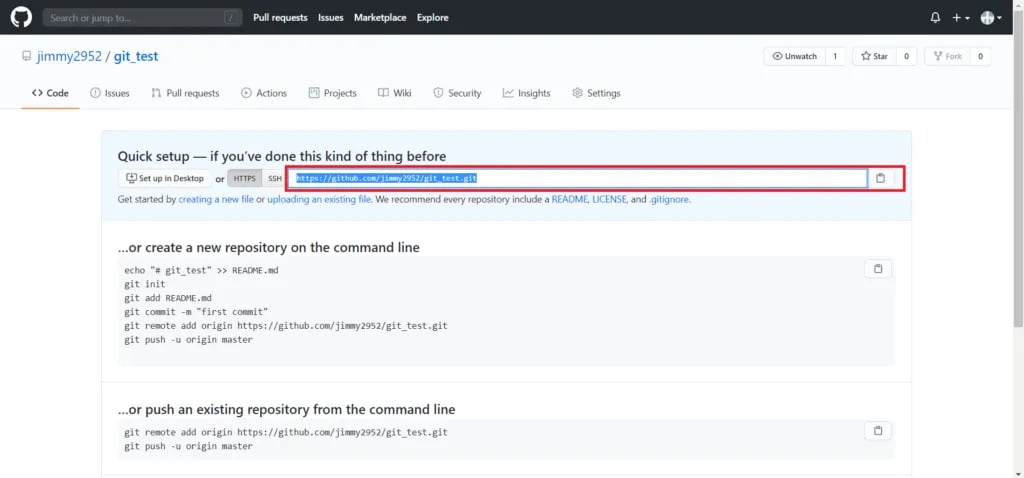Copy the create new repository commands

click(x=878, y=269)
